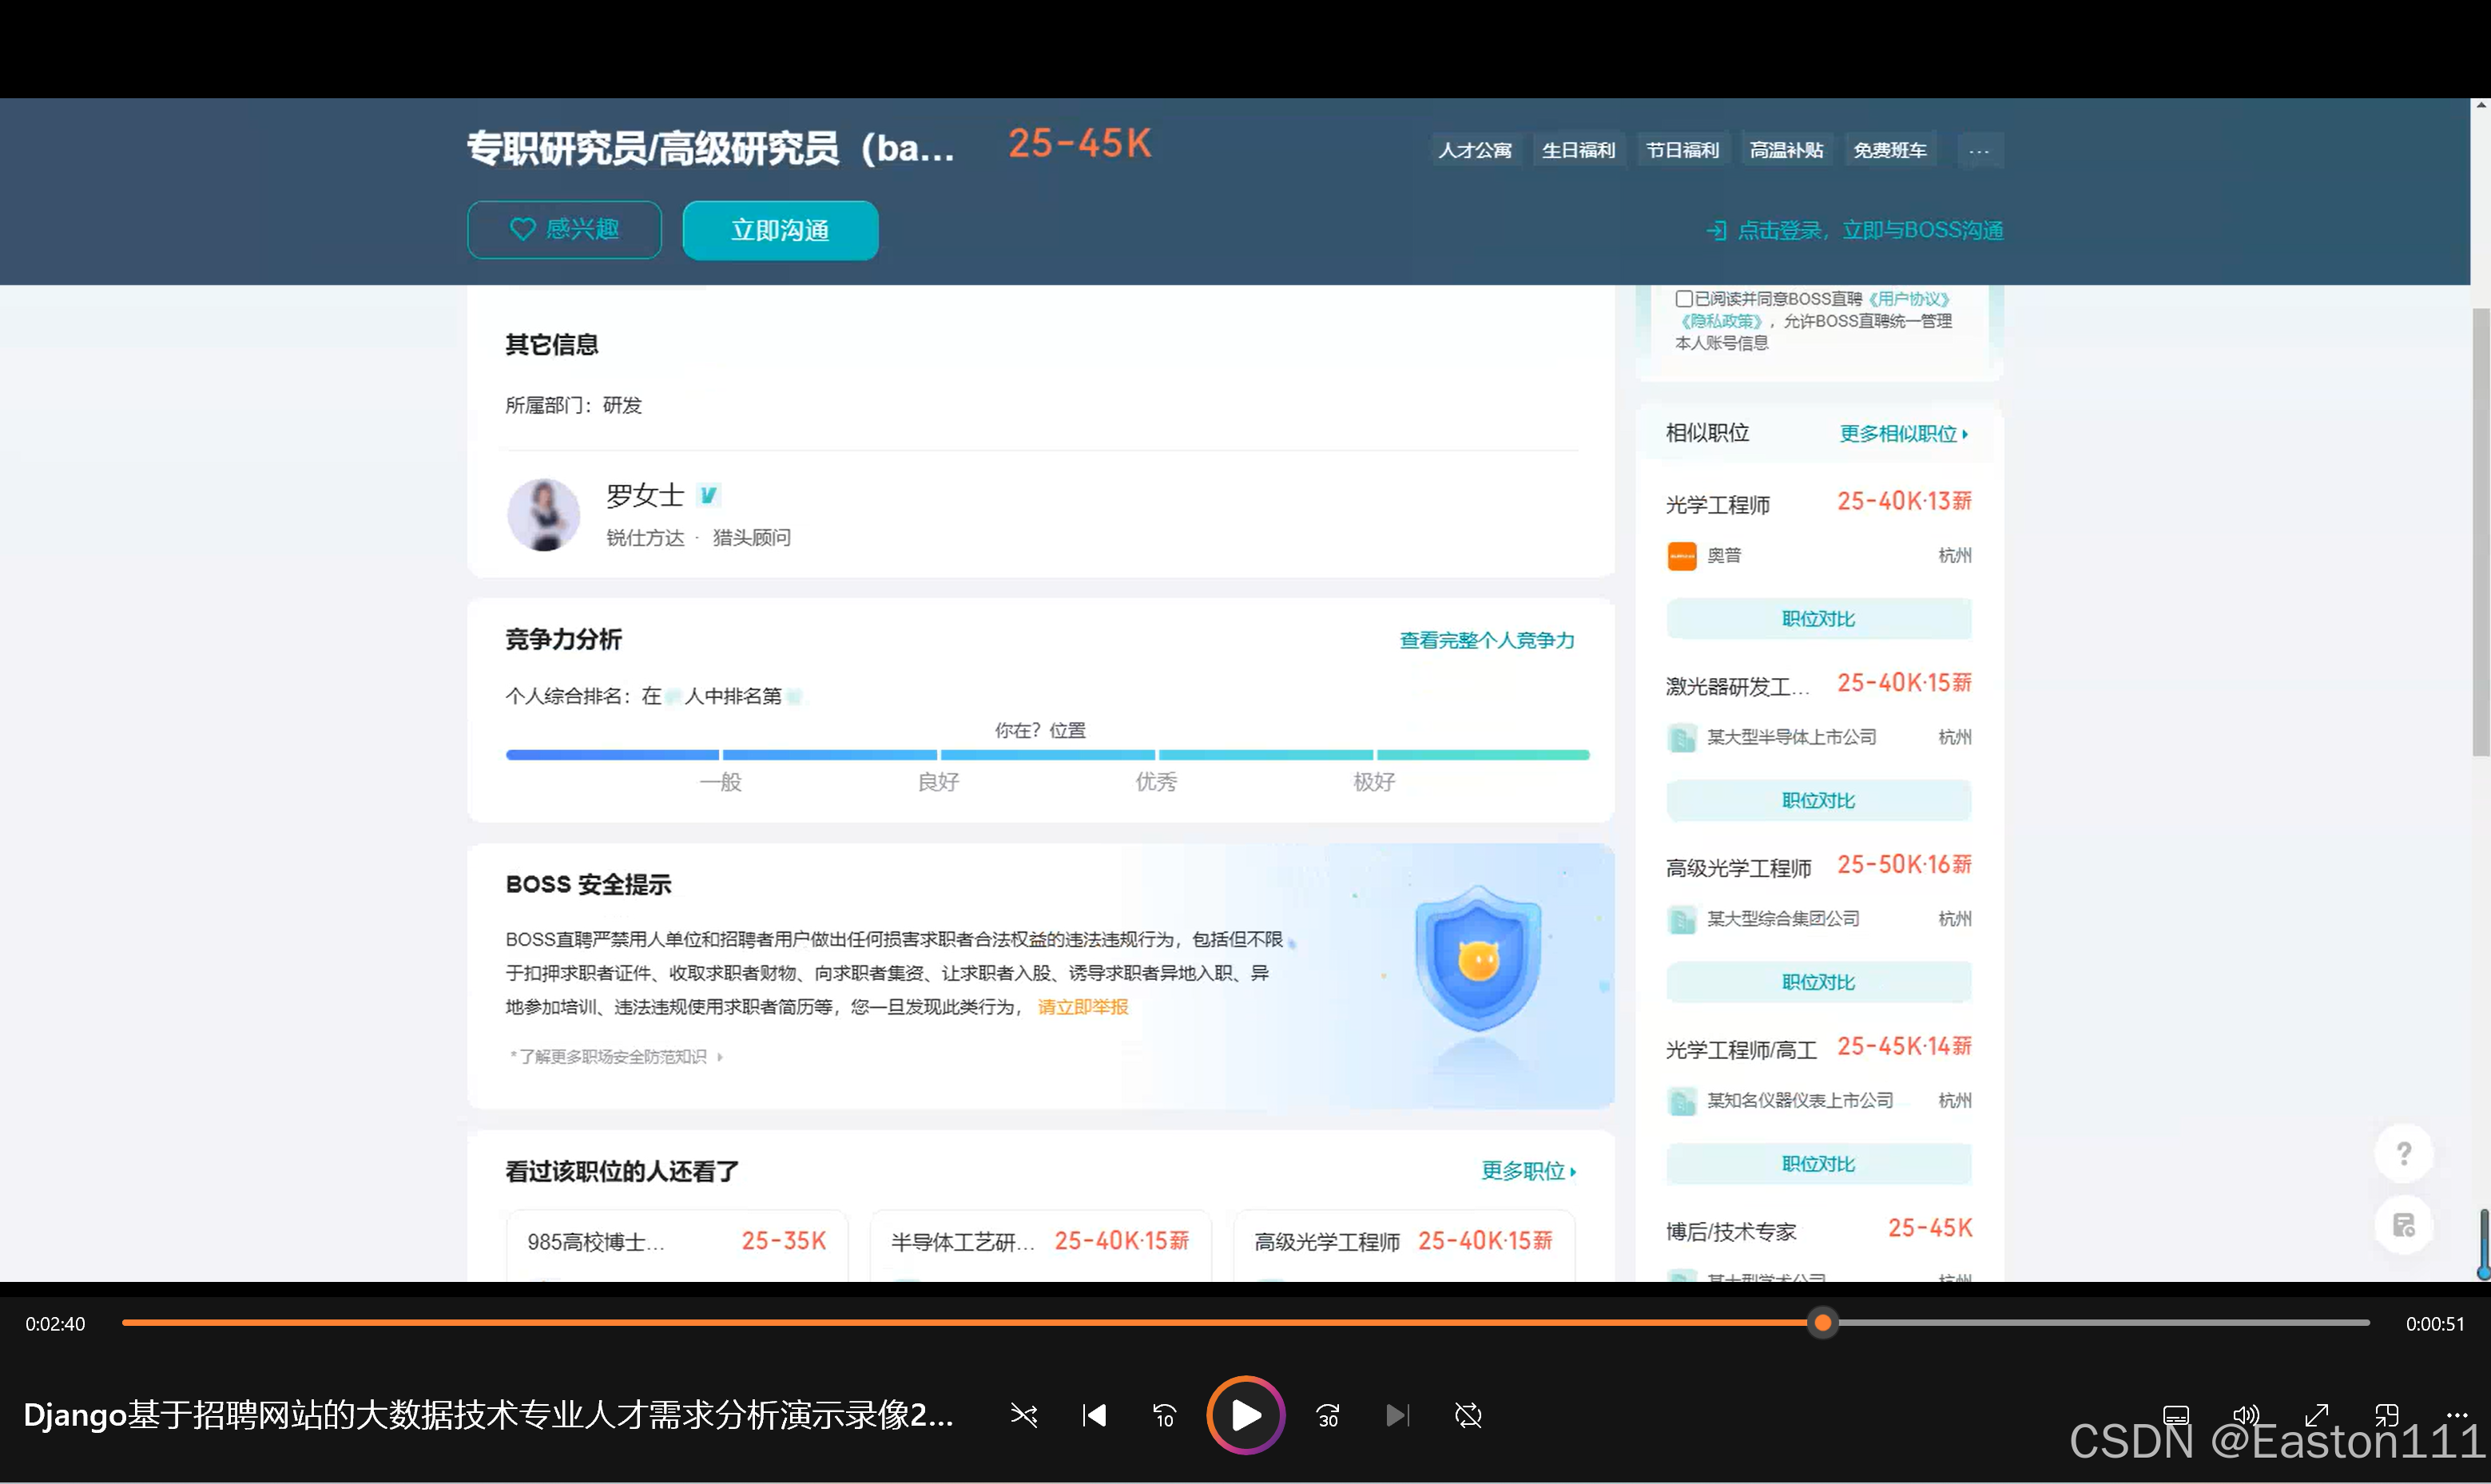Skip forward 30 seconds

click(1328, 1415)
